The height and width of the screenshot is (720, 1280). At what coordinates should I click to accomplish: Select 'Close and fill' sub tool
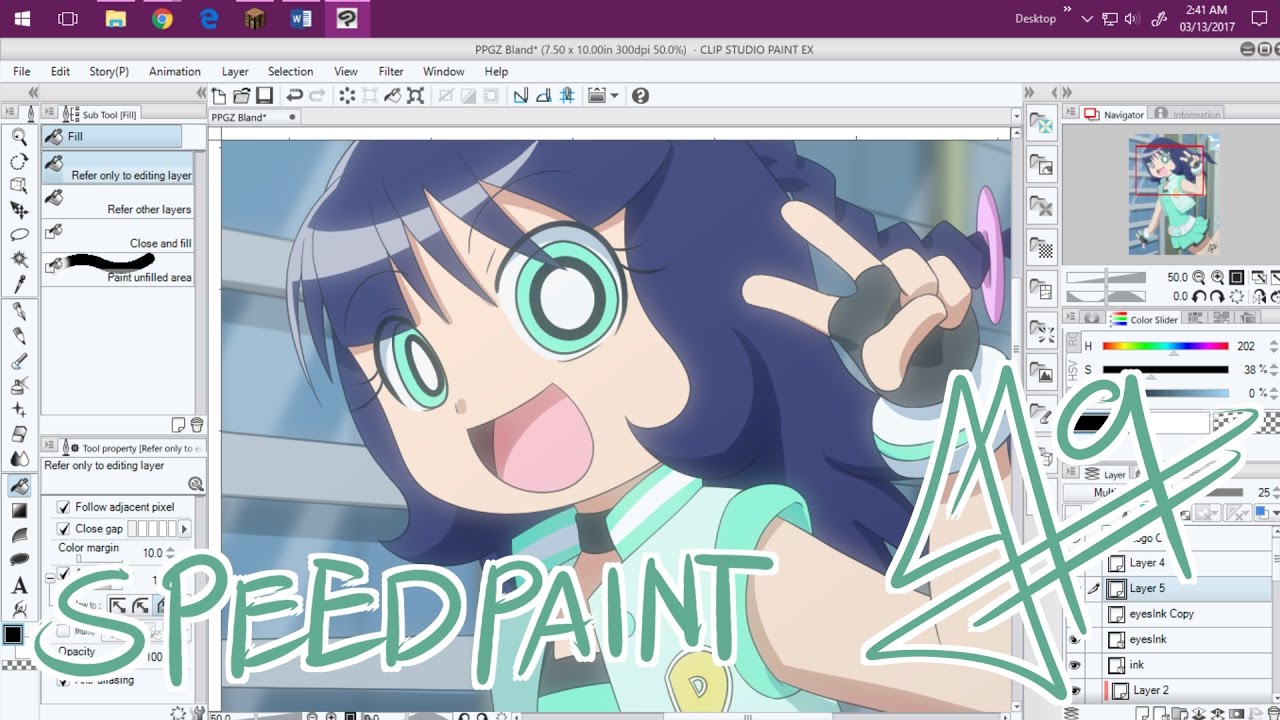pyautogui.click(x=118, y=236)
